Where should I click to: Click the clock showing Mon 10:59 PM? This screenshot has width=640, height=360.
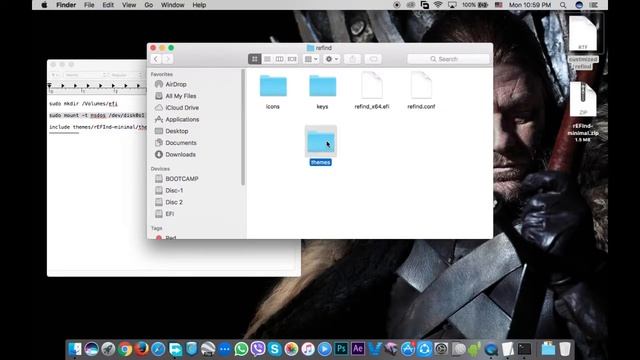coord(530,5)
